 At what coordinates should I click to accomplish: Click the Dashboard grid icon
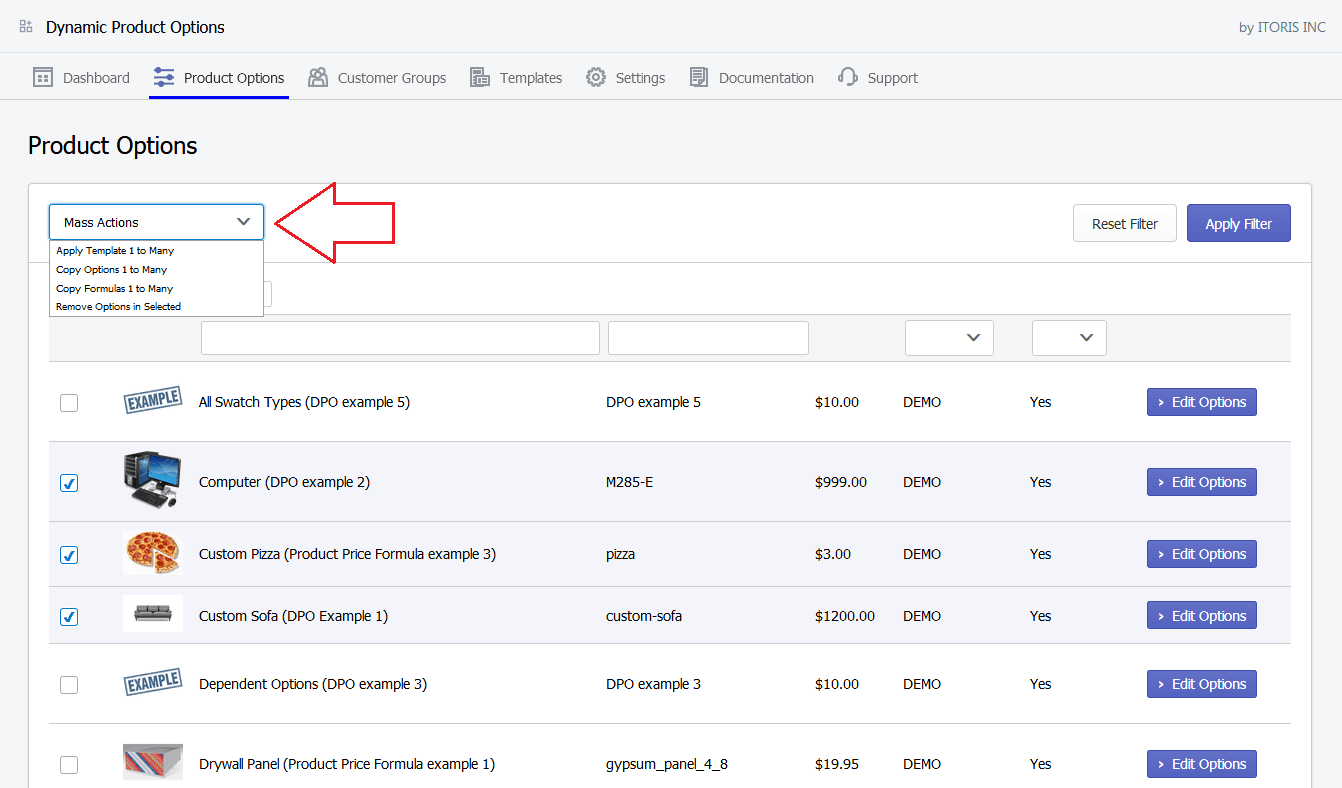[43, 78]
